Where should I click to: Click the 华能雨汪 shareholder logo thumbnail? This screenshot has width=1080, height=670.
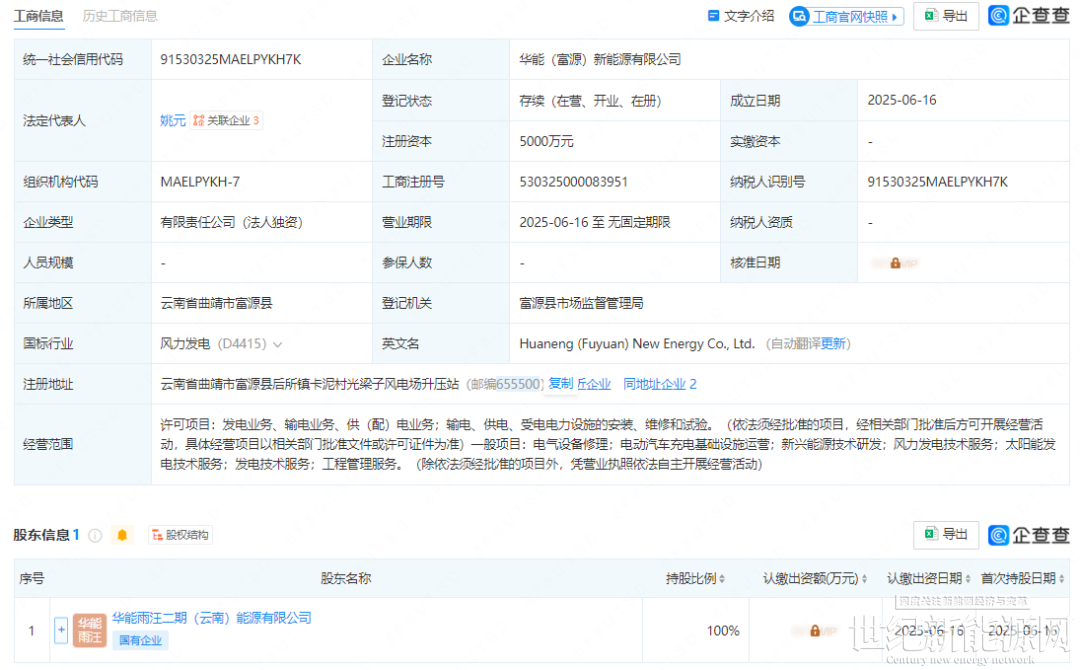click(x=90, y=631)
